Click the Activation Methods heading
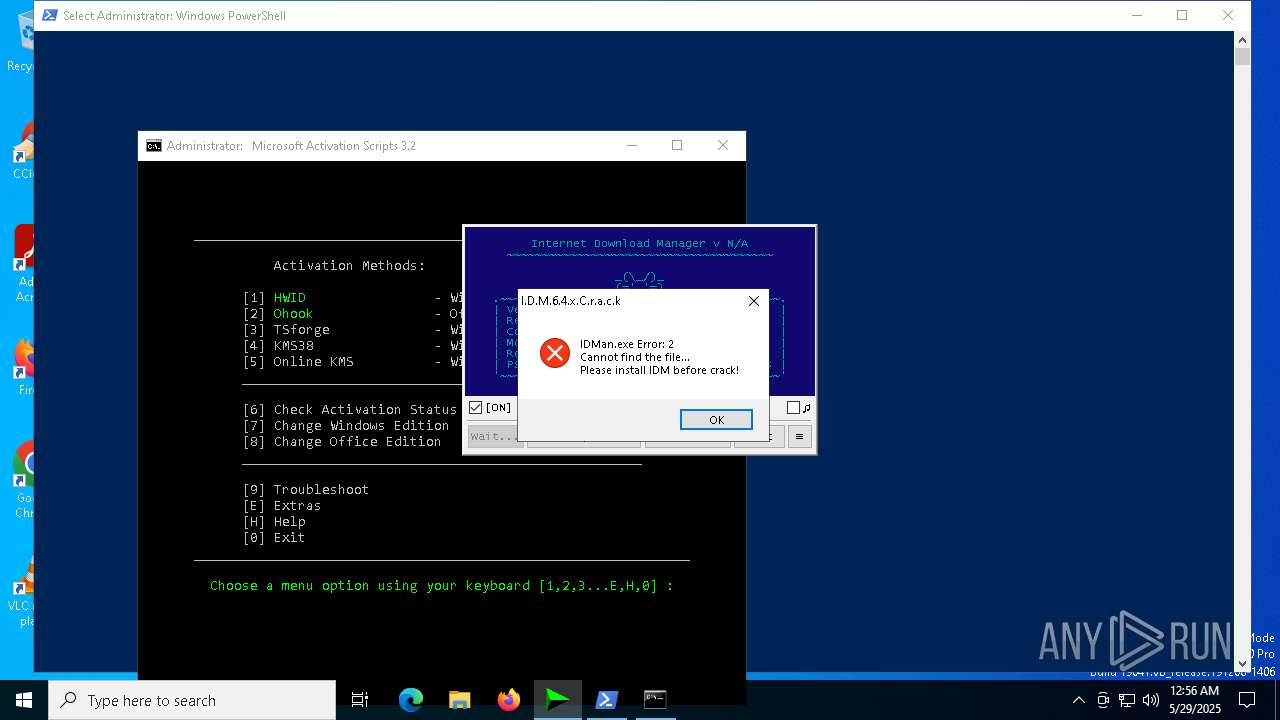Image resolution: width=1280 pixels, height=720 pixels. point(350,266)
